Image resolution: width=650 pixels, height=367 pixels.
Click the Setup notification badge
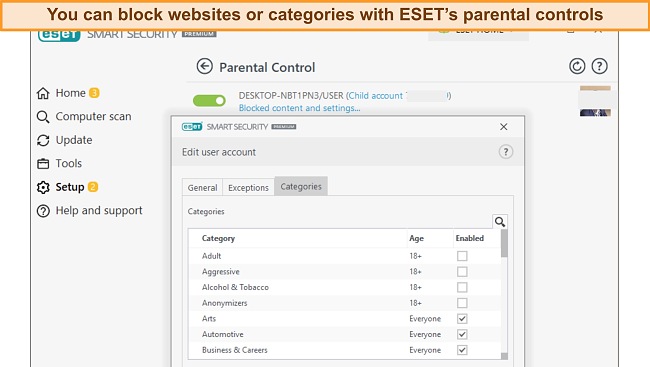pyautogui.click(x=93, y=187)
